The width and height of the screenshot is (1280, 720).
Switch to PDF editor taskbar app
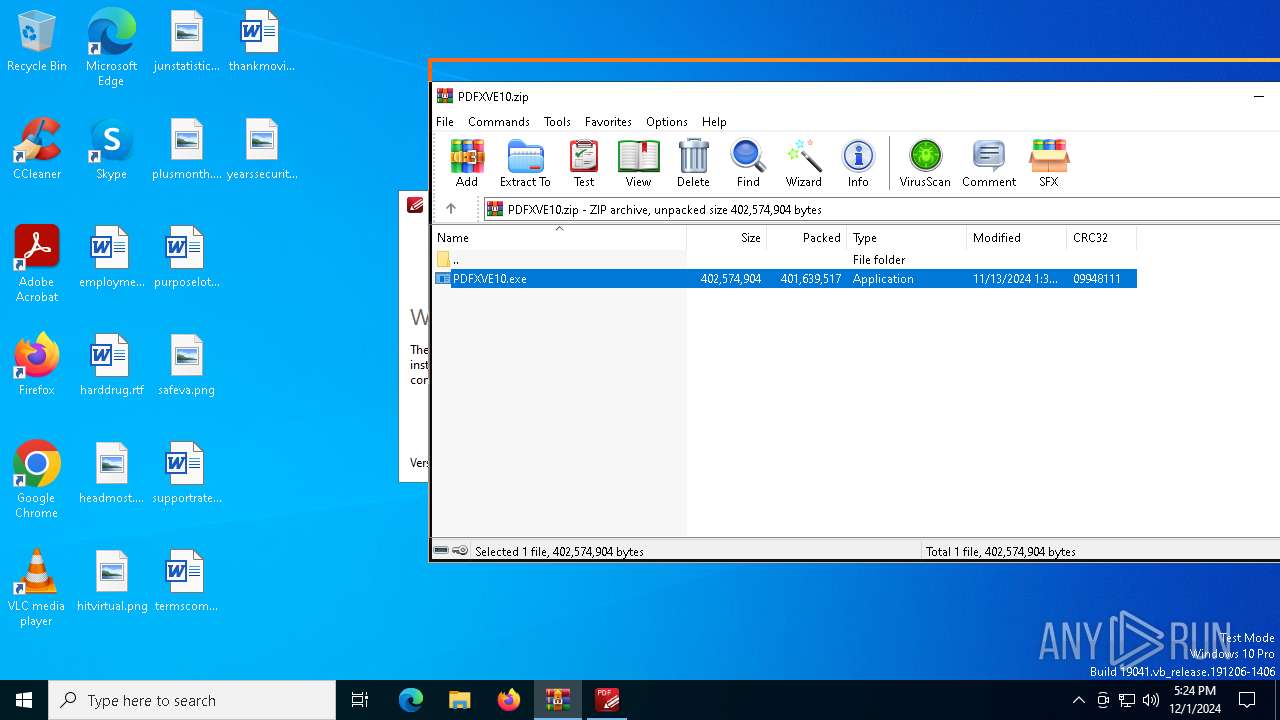(x=607, y=700)
